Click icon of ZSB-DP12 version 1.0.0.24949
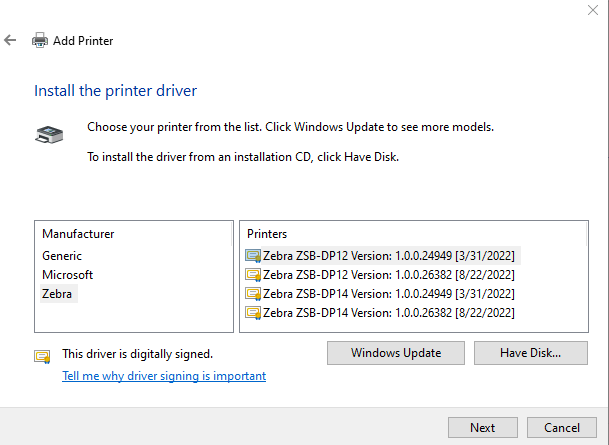The height and width of the screenshot is (445, 609). tap(253, 256)
